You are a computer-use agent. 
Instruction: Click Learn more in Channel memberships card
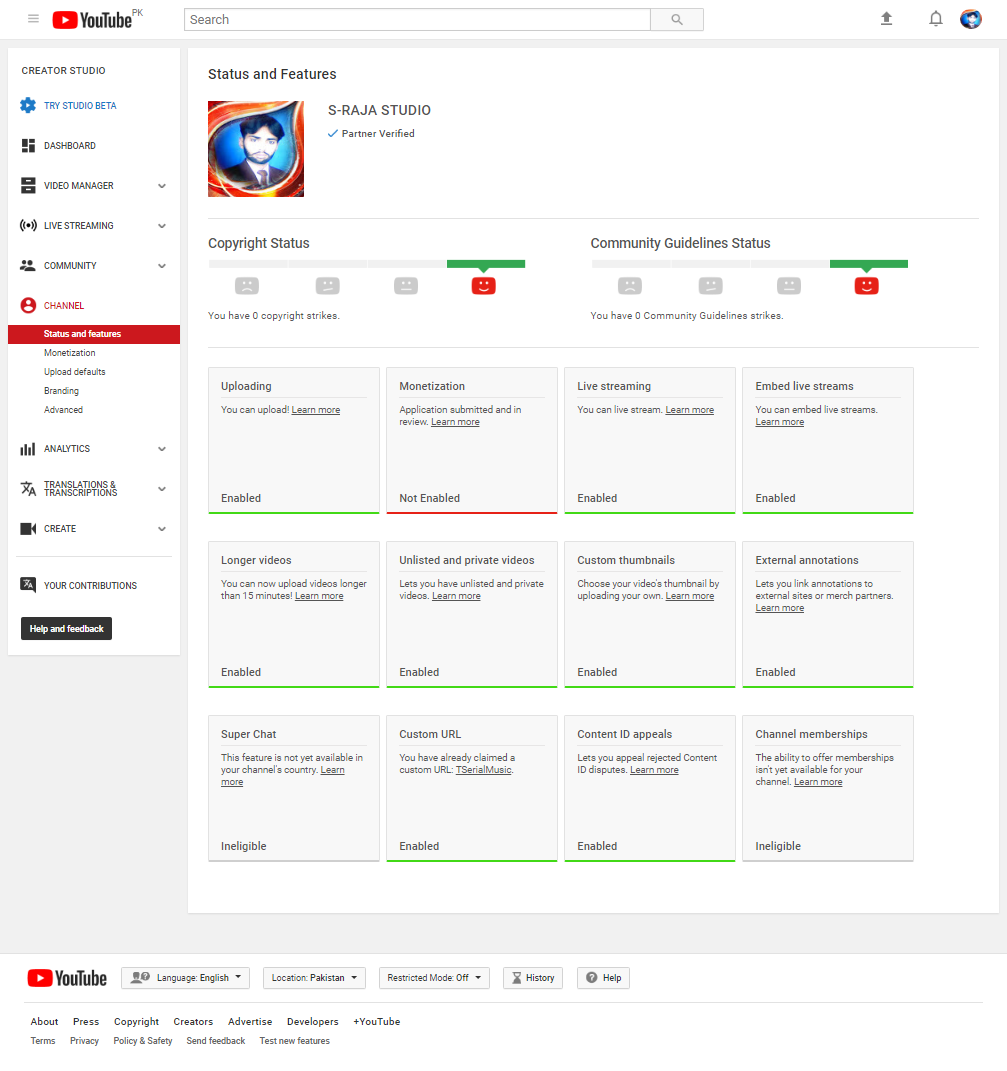tap(818, 782)
